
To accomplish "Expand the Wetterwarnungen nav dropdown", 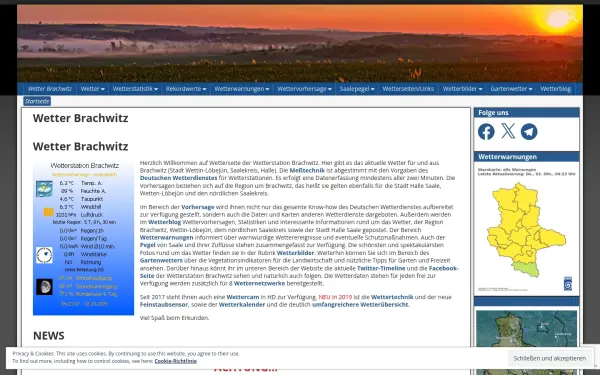I will (242, 89).
